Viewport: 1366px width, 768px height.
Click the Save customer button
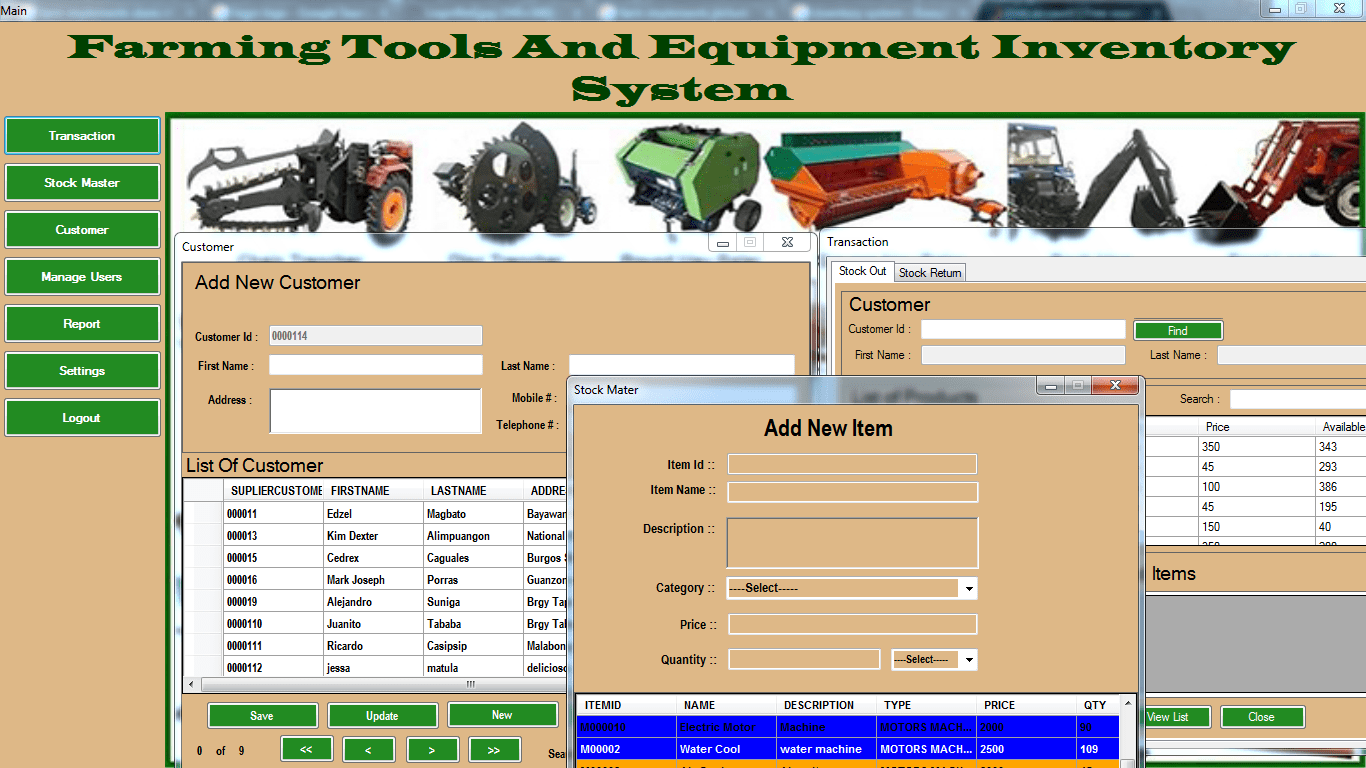(x=263, y=715)
